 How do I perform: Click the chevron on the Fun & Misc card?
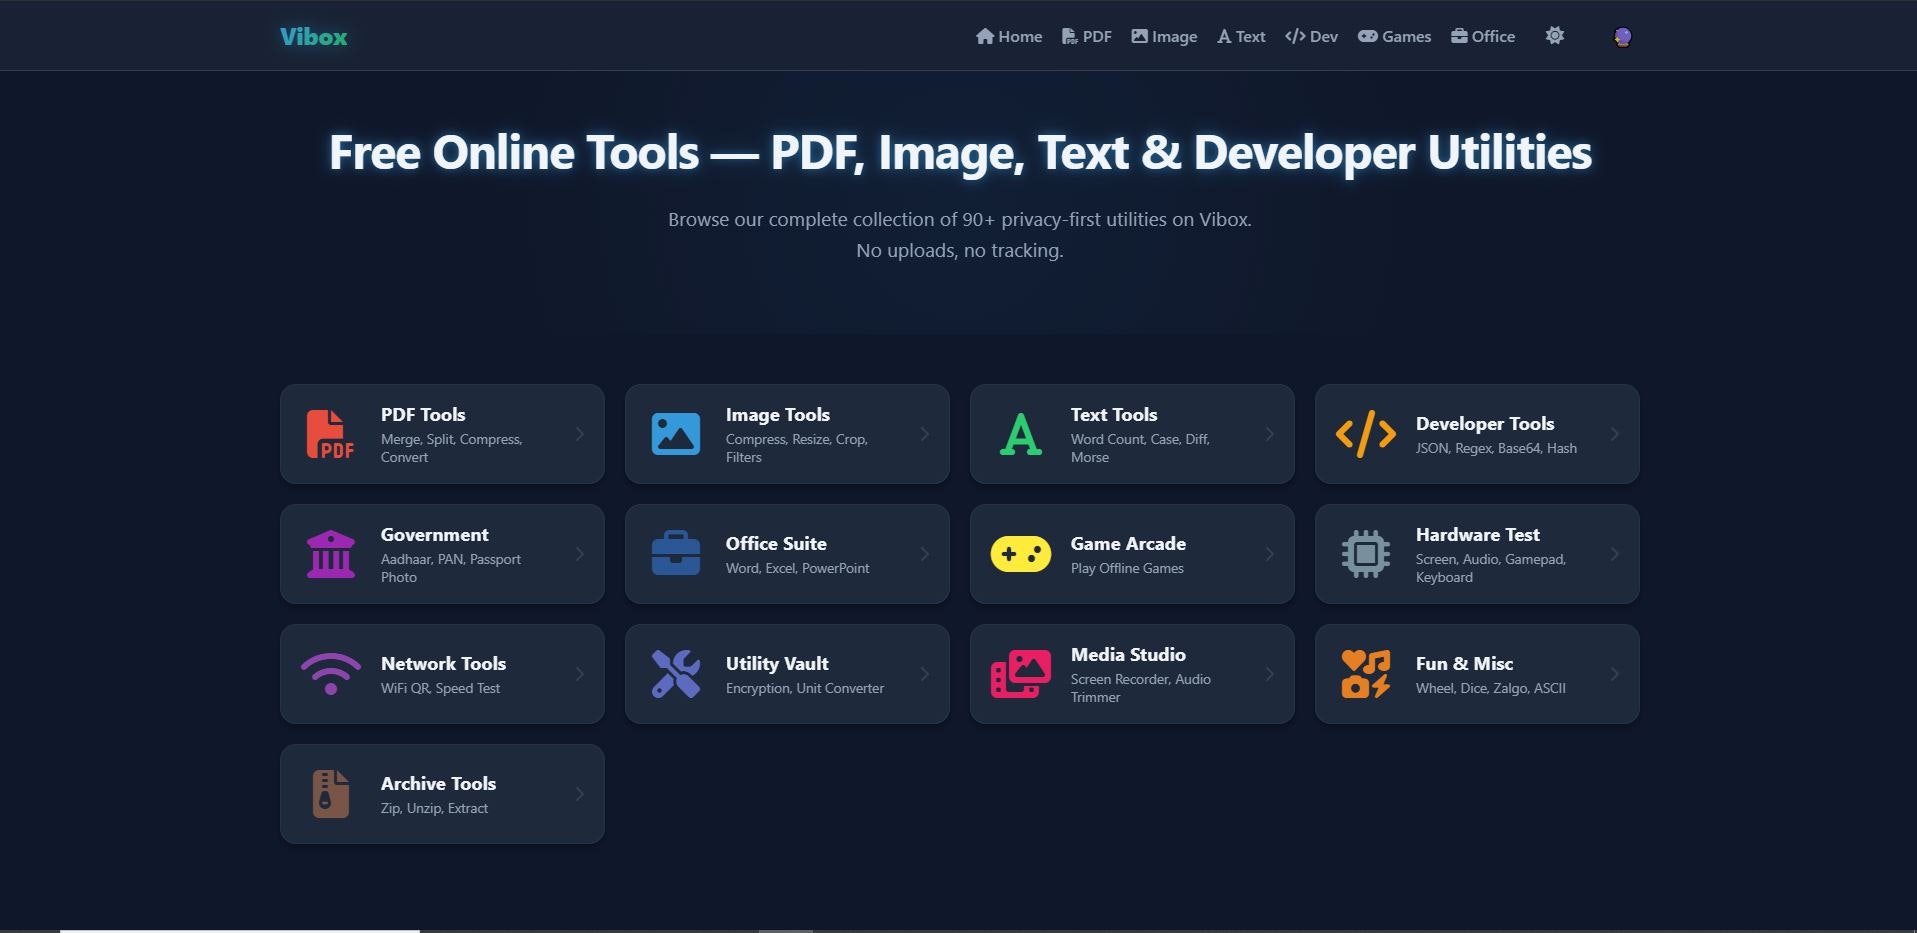(1615, 674)
